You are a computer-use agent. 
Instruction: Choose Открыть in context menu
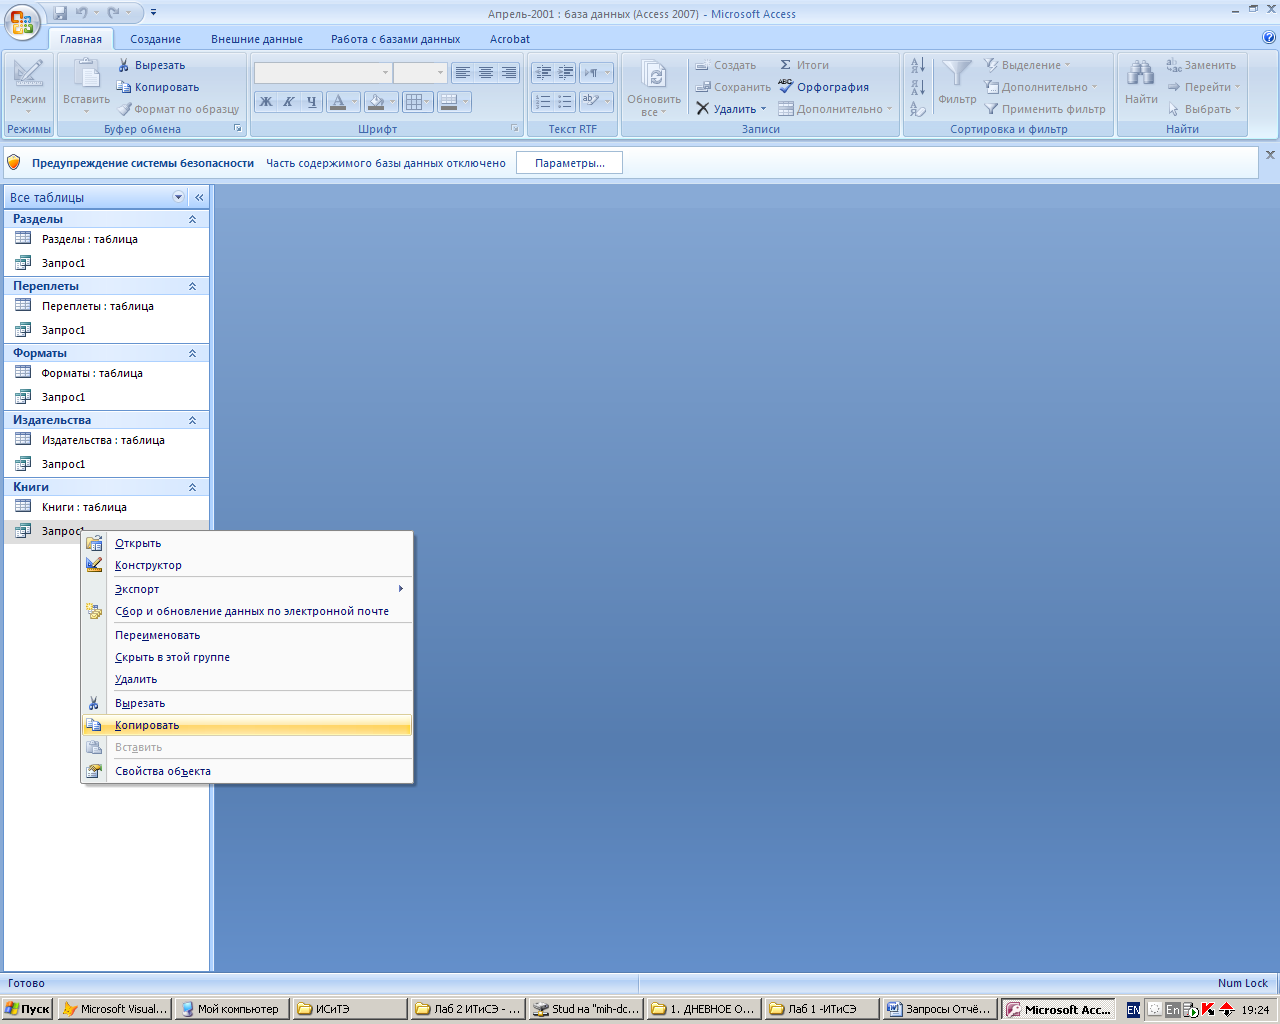(x=247, y=543)
